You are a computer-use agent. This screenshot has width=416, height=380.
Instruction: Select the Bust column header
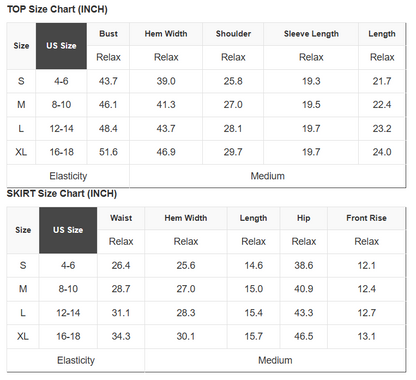[x=108, y=34]
